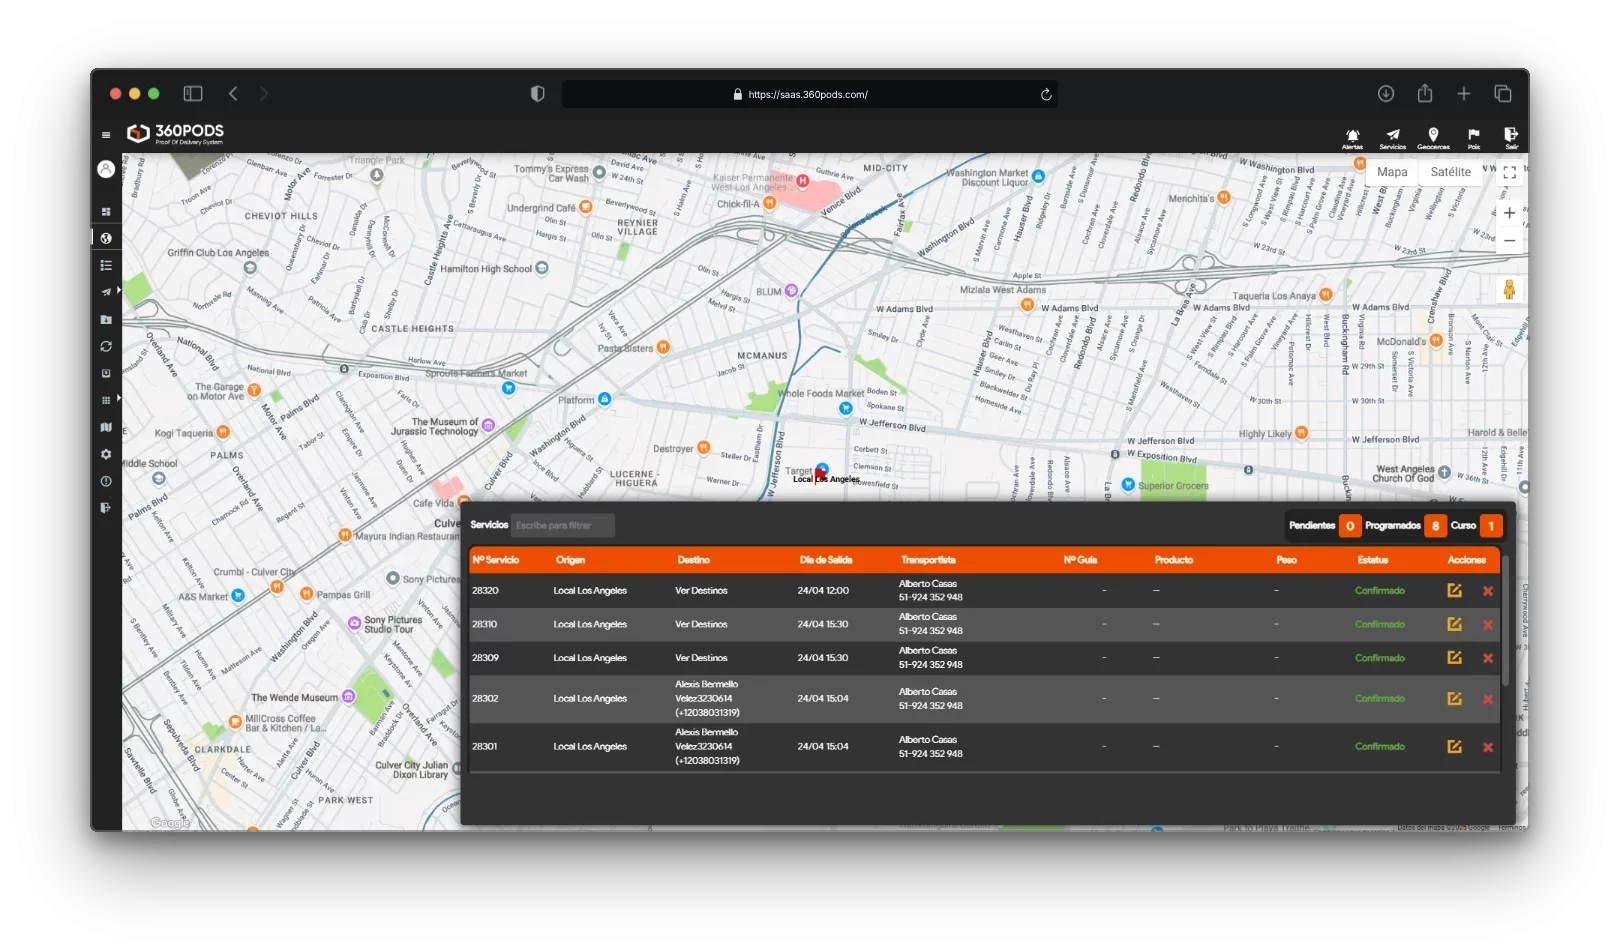Toggle the hamburger menu sidebar
Image resolution: width=1613 pixels, height=947 pixels.
(x=106, y=135)
